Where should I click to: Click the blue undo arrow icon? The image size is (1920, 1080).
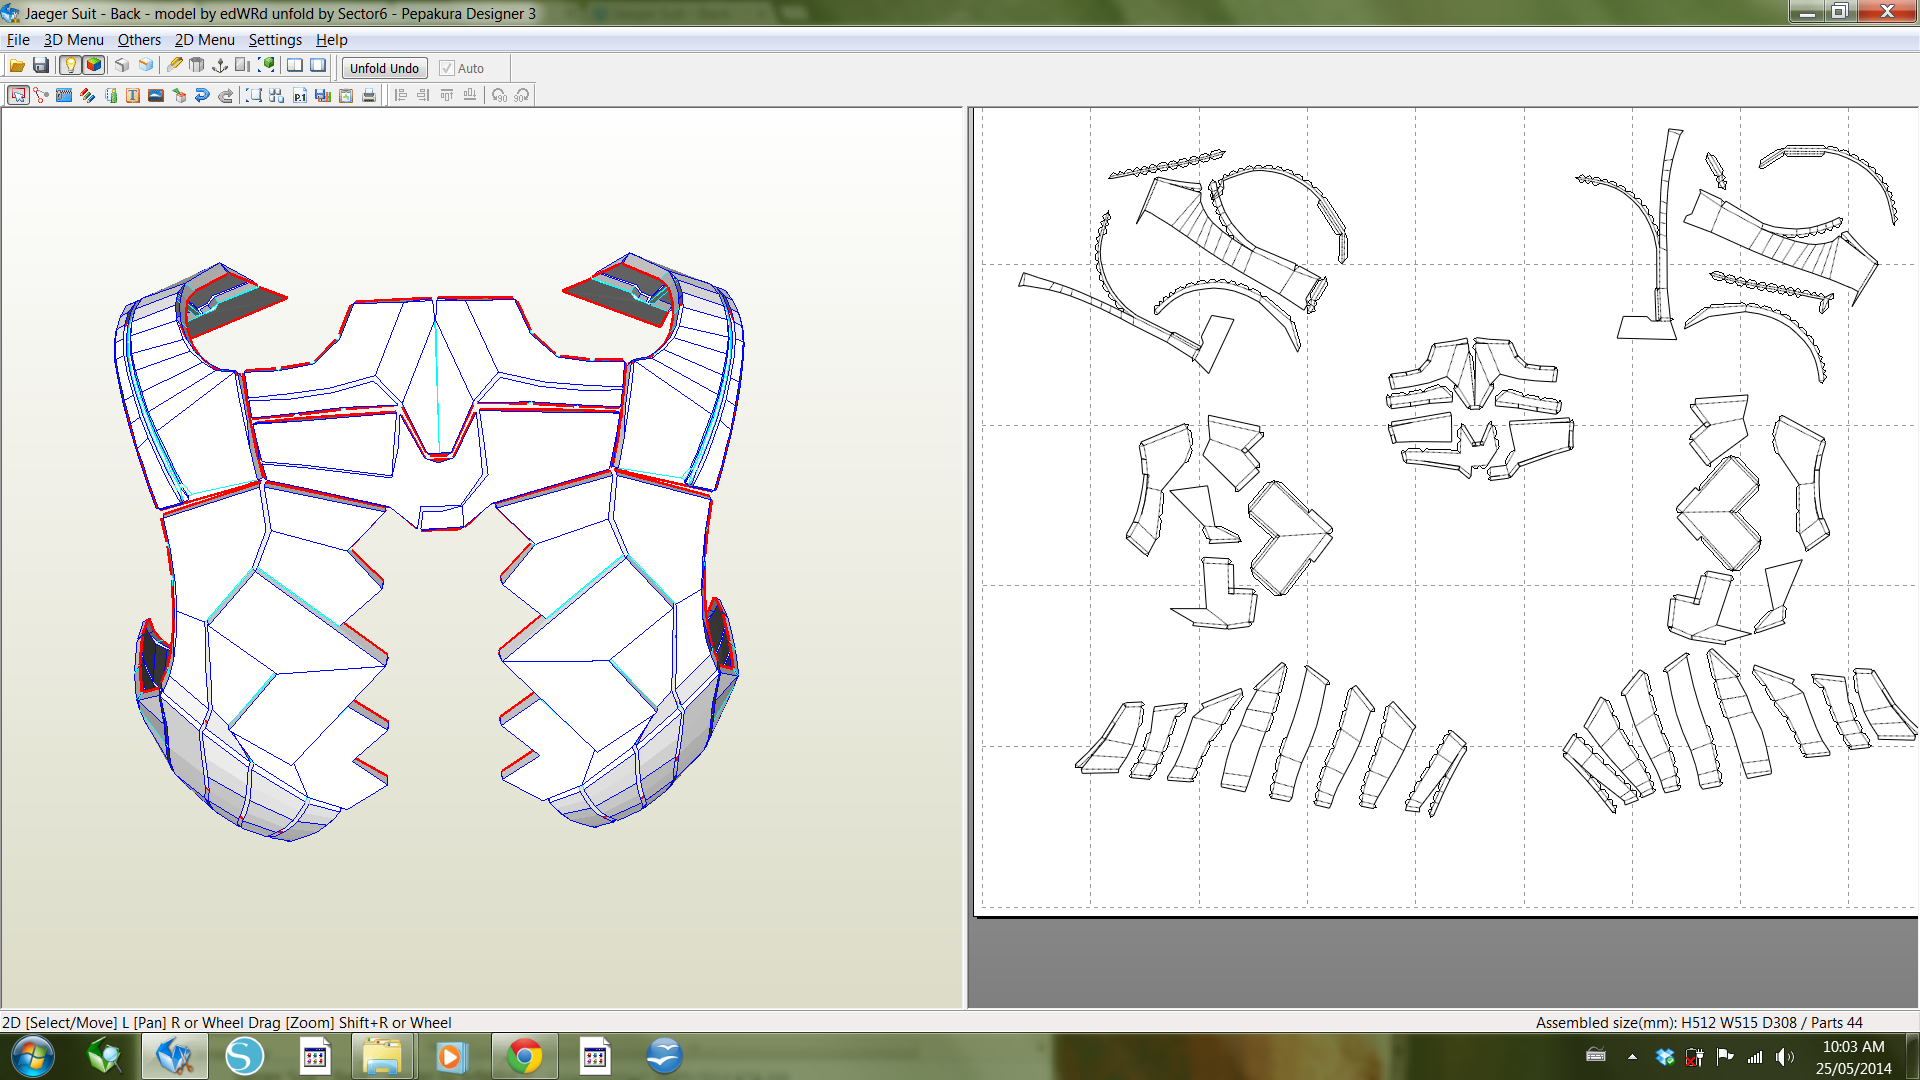point(202,96)
